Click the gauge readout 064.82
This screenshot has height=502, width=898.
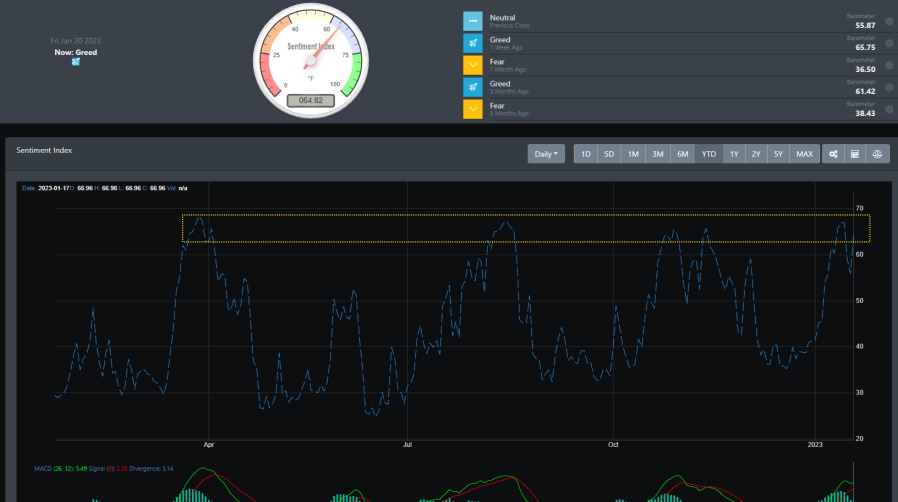pos(310,100)
